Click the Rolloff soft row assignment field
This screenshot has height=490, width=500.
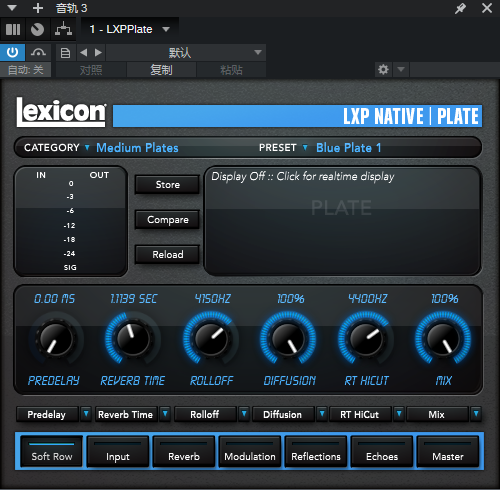click(205, 414)
